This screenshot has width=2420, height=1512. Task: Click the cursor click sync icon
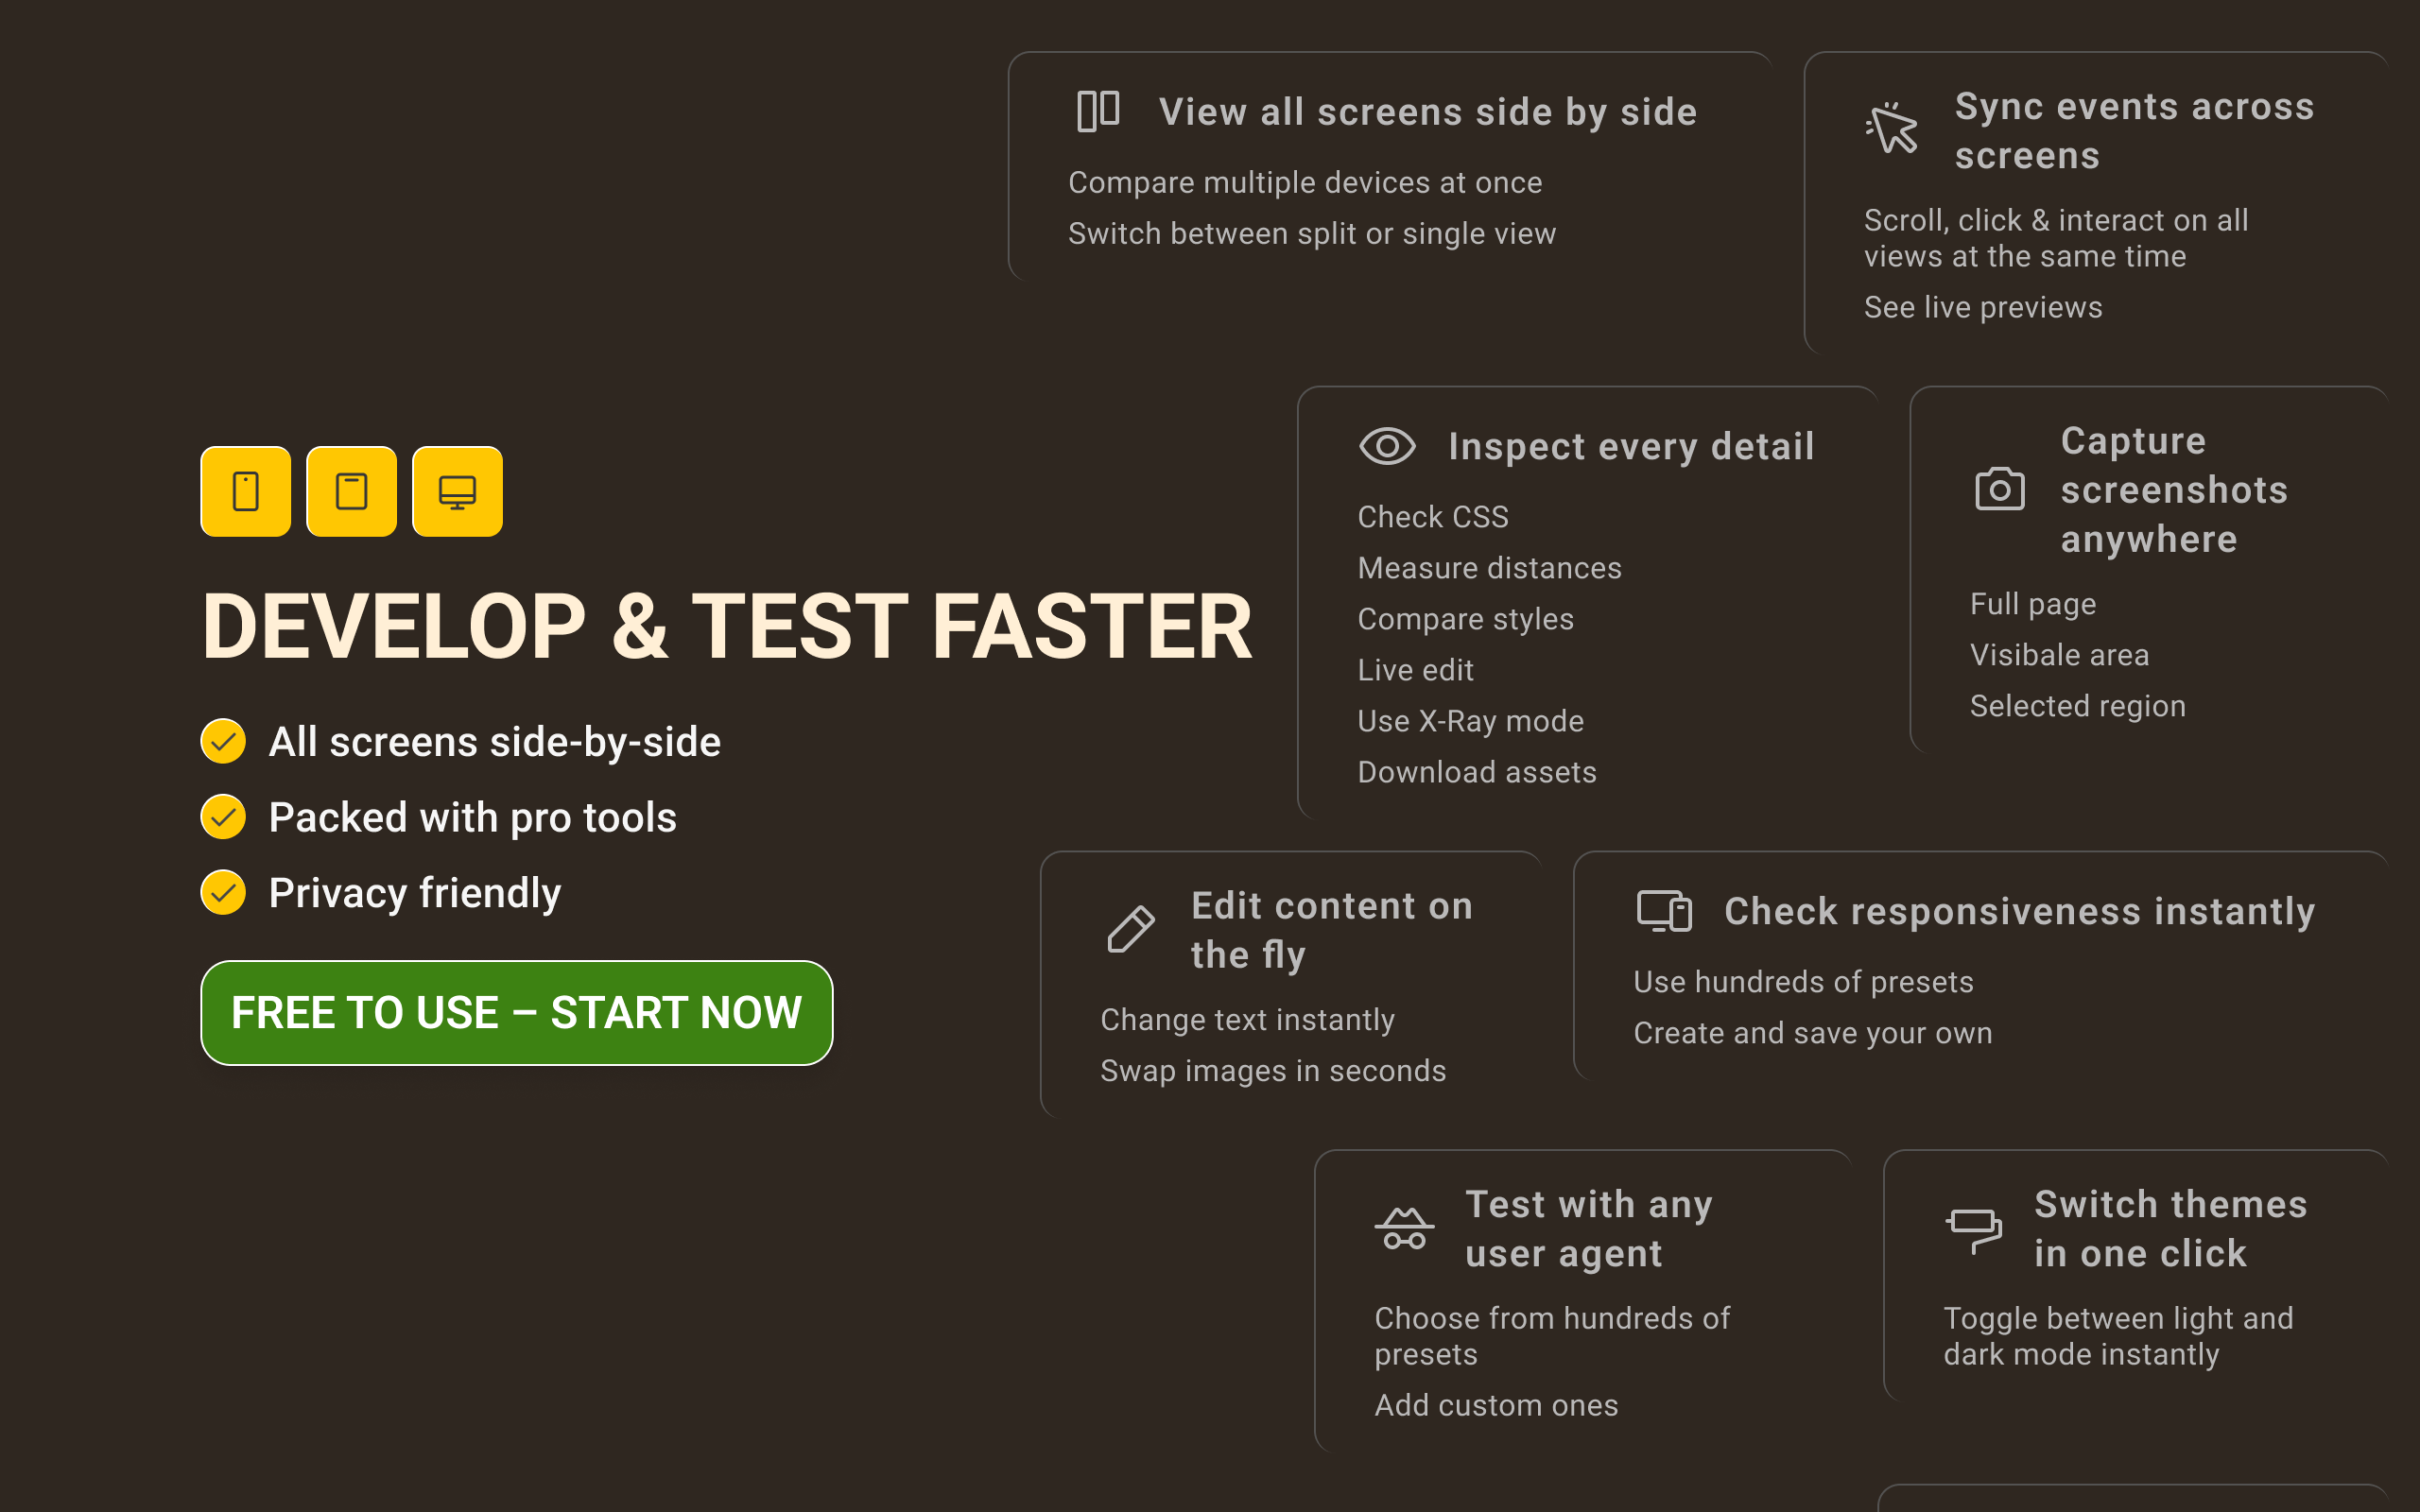click(1892, 129)
